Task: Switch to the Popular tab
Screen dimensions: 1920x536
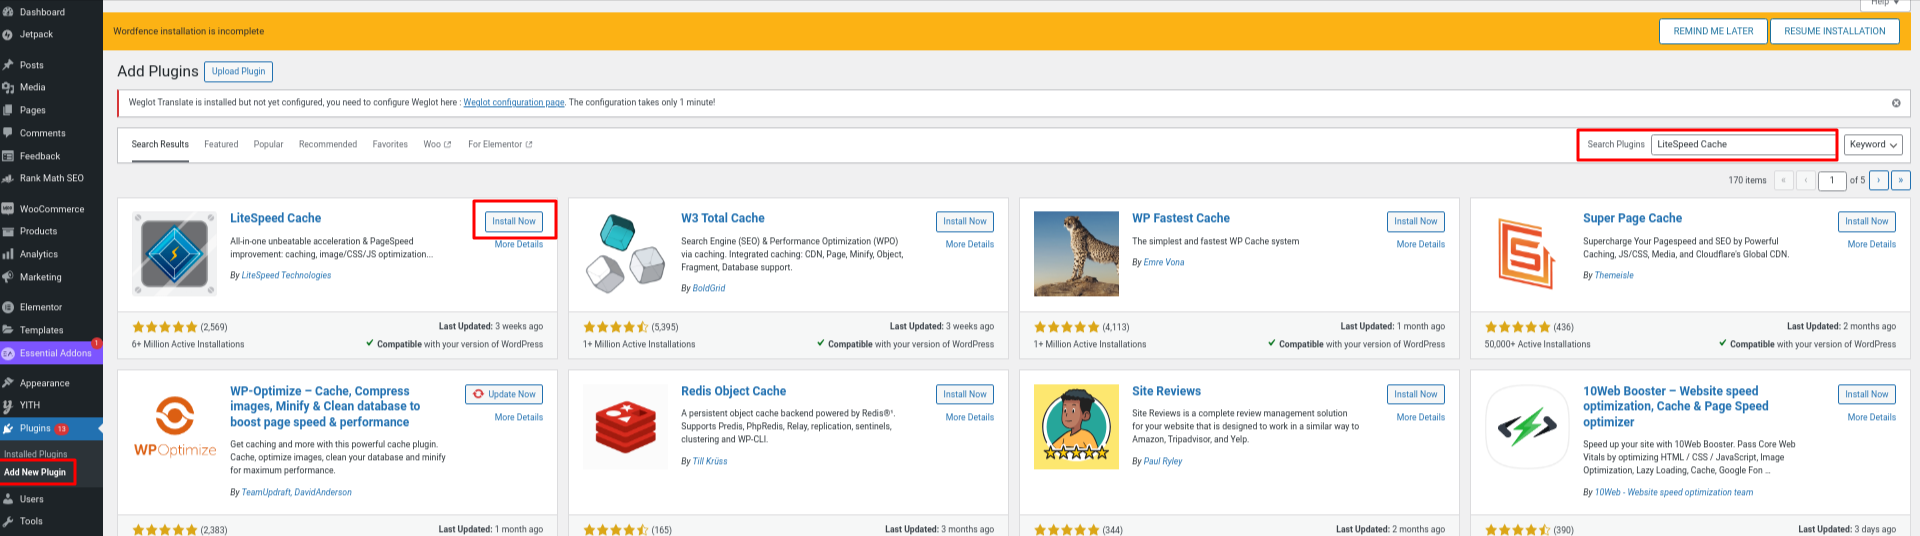Action: [x=268, y=144]
